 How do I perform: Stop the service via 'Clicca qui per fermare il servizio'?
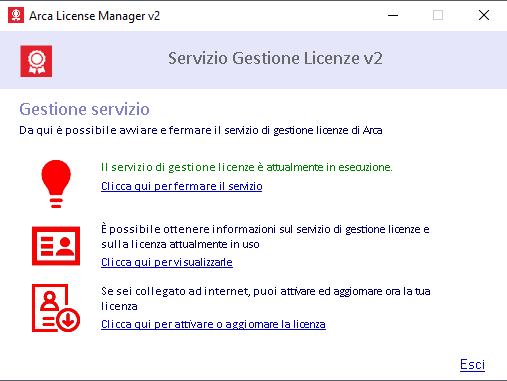coord(182,186)
